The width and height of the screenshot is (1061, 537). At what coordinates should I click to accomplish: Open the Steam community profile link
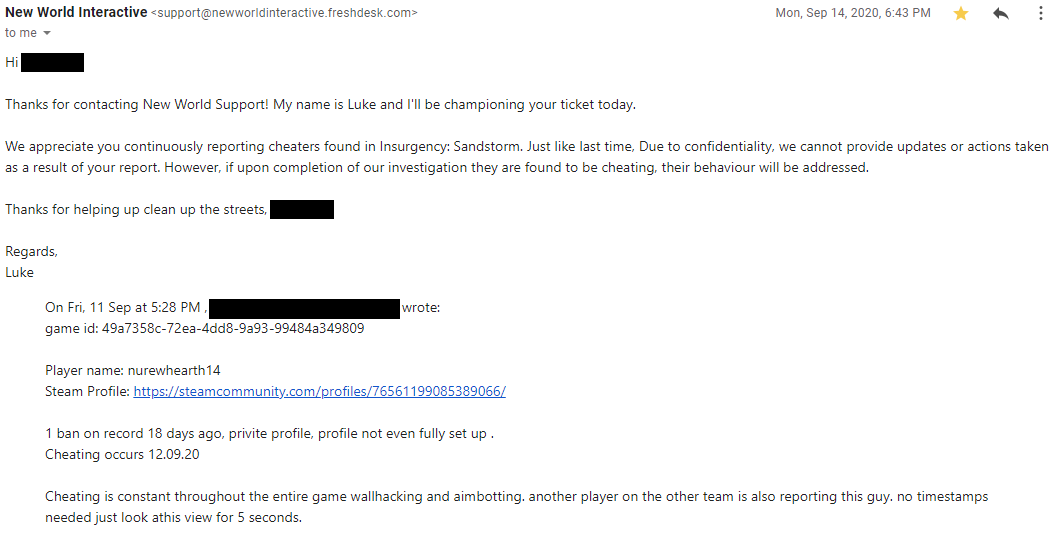319,391
